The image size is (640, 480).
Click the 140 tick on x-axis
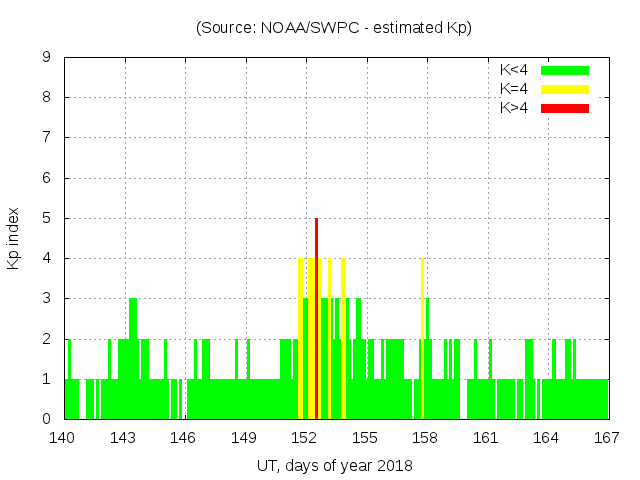coord(64,437)
